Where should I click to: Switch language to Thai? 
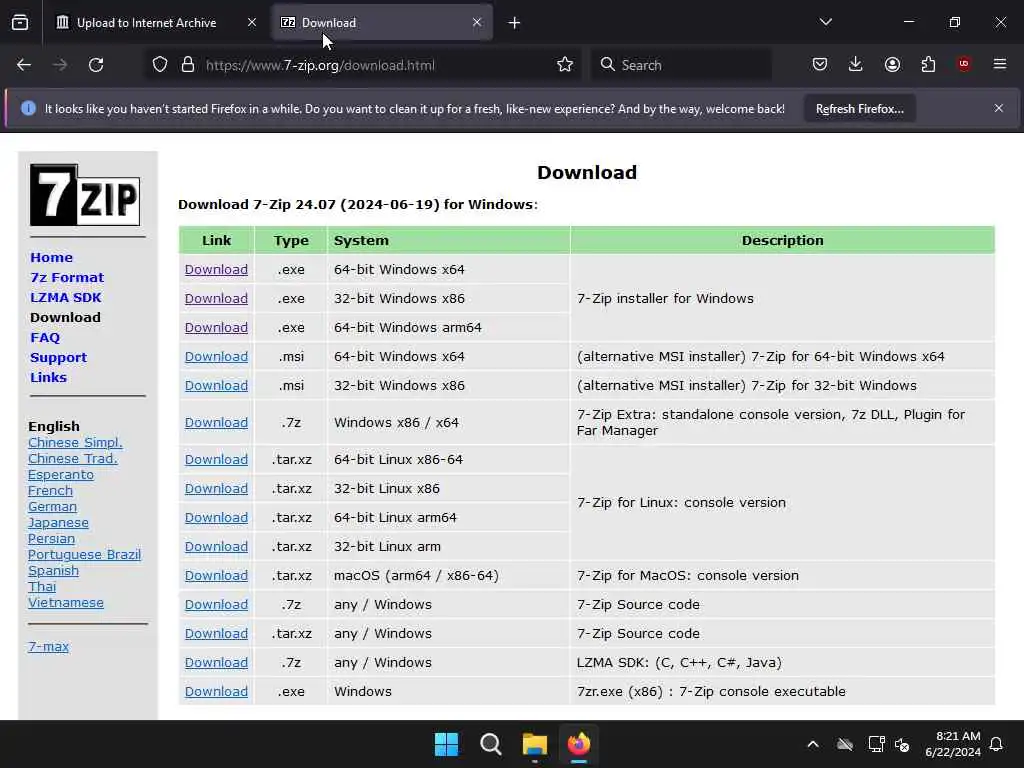click(42, 586)
